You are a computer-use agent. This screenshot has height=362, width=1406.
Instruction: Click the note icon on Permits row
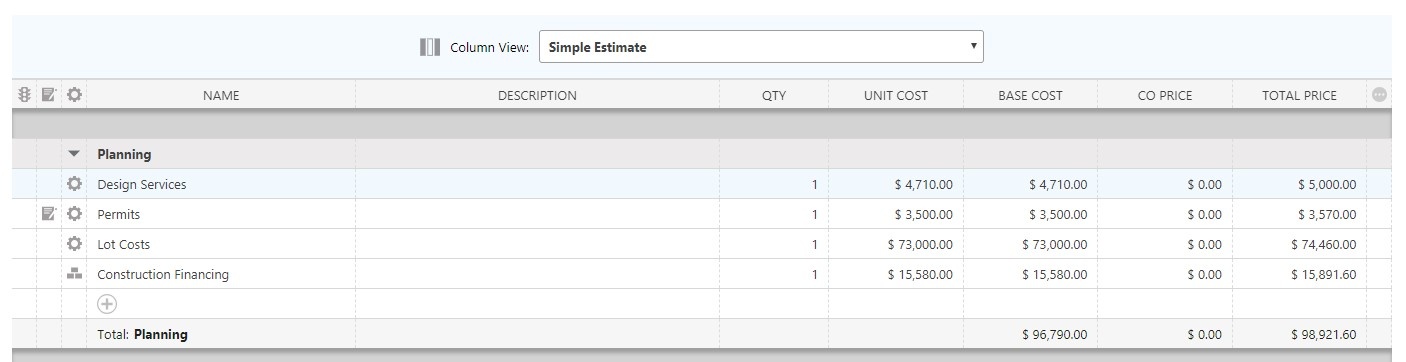(x=48, y=214)
